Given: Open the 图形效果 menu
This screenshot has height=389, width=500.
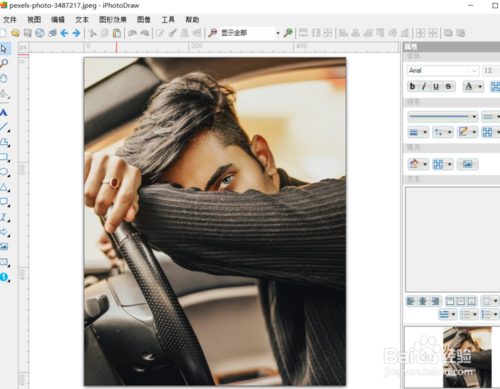Looking at the screenshot, I should [x=113, y=20].
